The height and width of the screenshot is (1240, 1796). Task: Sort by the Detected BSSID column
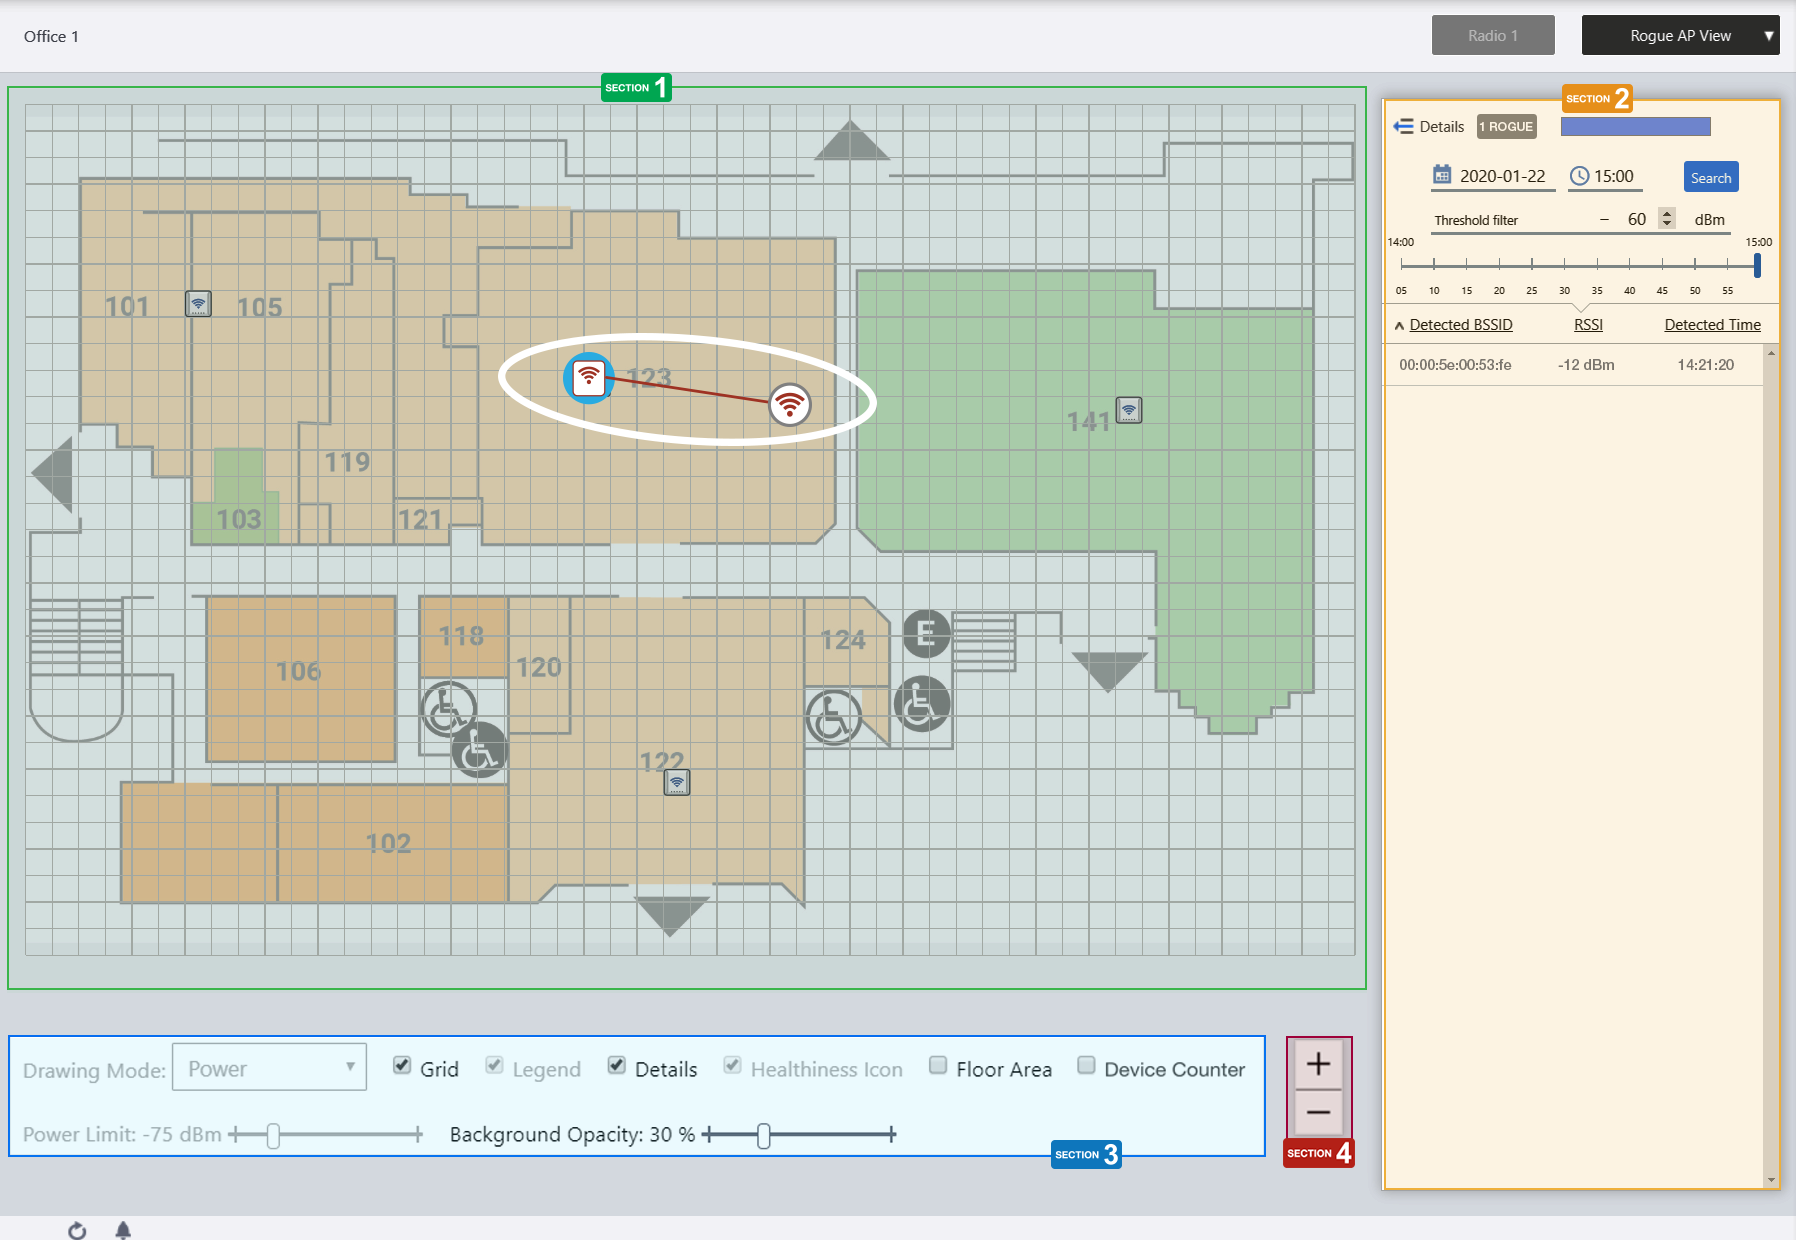pos(1460,325)
